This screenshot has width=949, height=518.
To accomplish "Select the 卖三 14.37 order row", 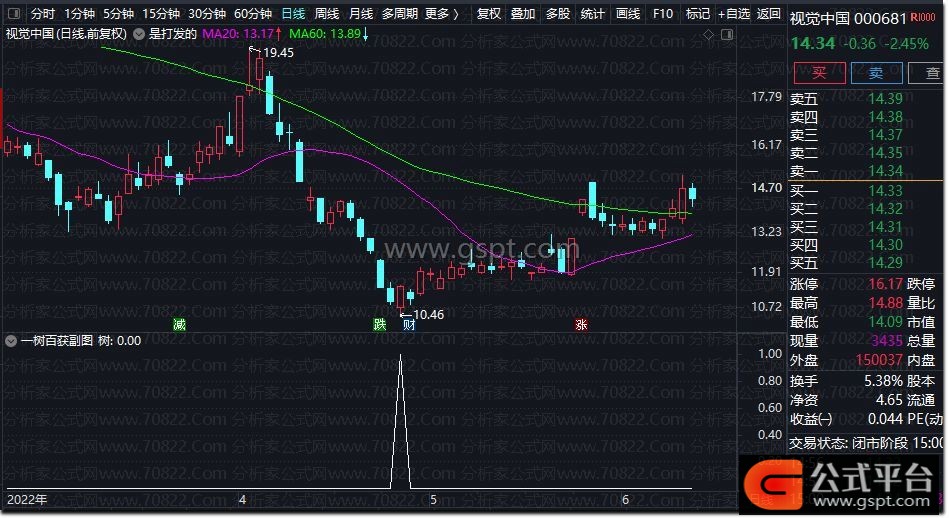I will click(846, 135).
